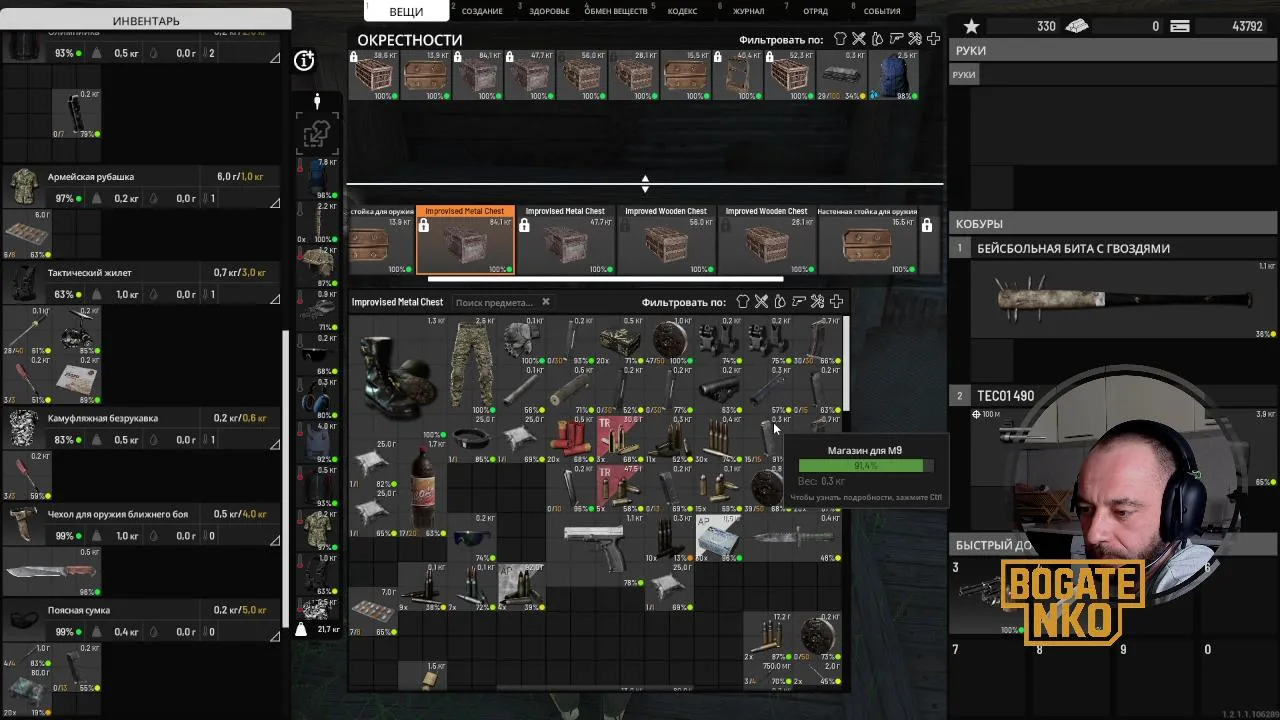Screen dimensions: 1280x720
Task: Select the 56,0 кг Improved Wooden Chest container
Action: tap(666, 240)
